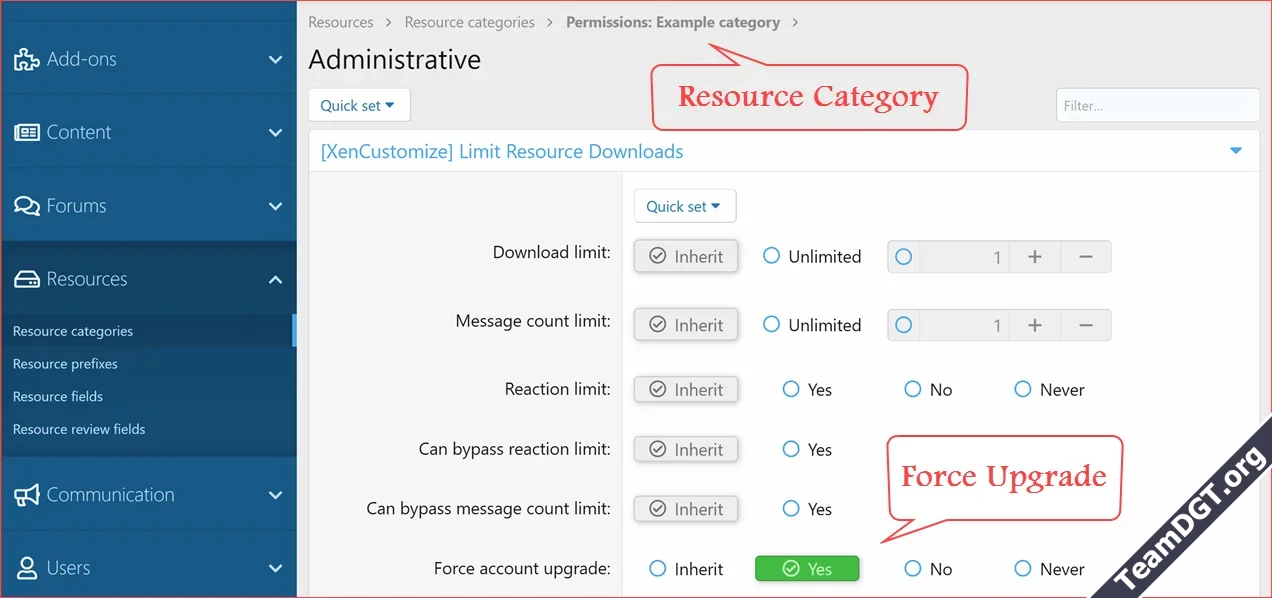Image resolution: width=1272 pixels, height=598 pixels.
Task: Select Yes for Reaction limit
Action: click(807, 390)
